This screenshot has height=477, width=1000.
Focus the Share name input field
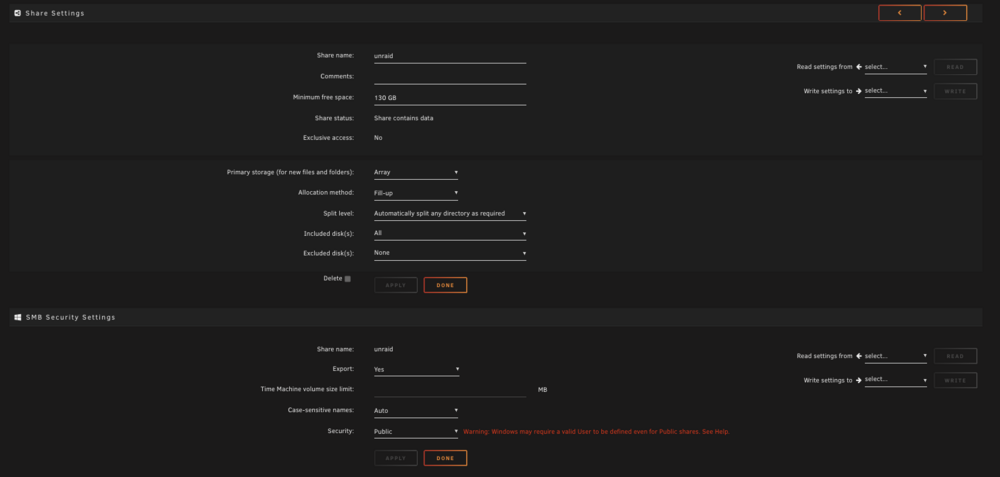click(x=450, y=56)
